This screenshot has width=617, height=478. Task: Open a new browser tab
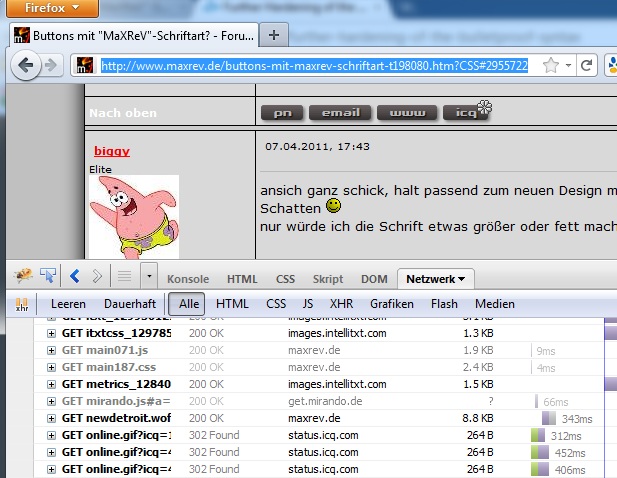pos(274,34)
